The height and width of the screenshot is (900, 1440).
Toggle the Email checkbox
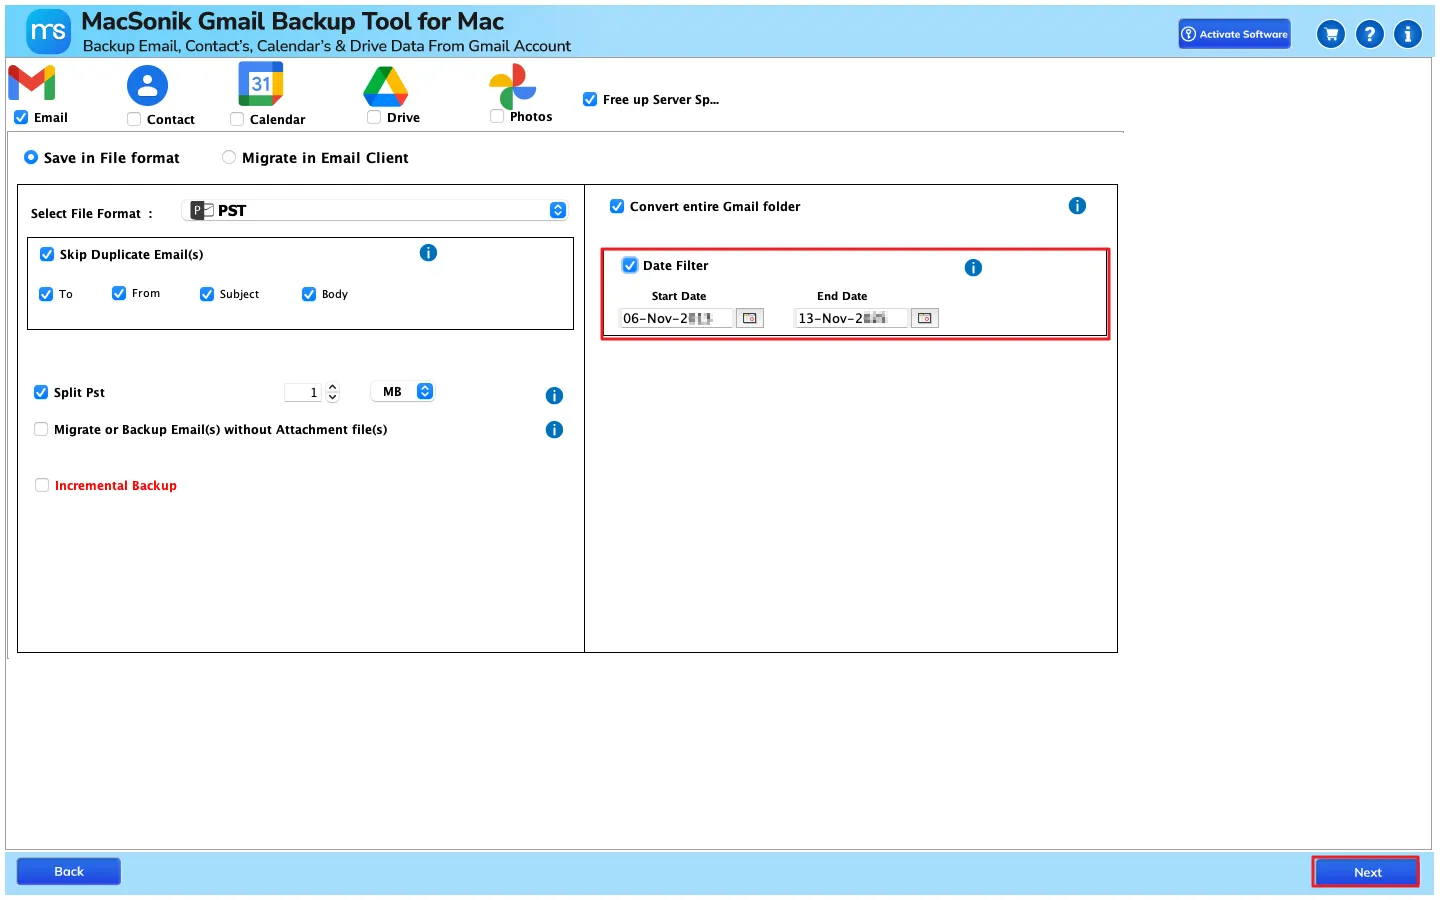click(x=21, y=118)
